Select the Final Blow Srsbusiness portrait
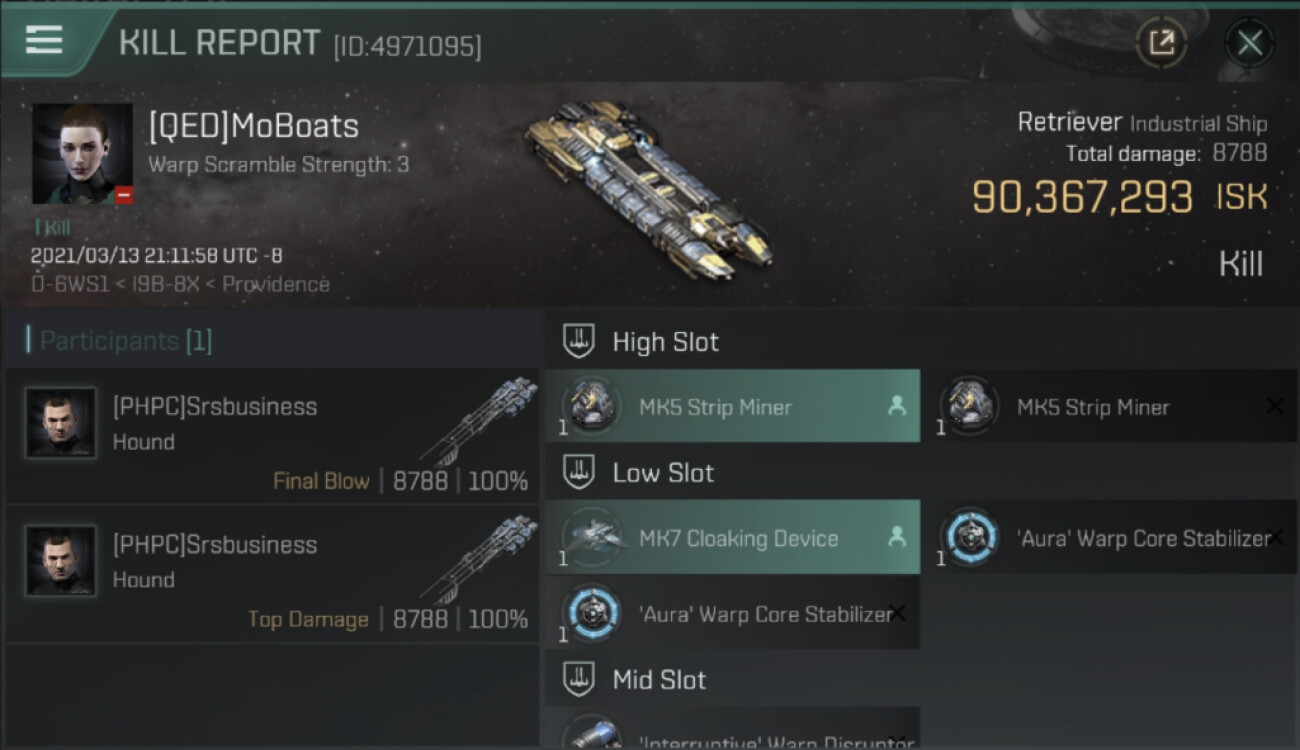1300x750 pixels. (61, 423)
